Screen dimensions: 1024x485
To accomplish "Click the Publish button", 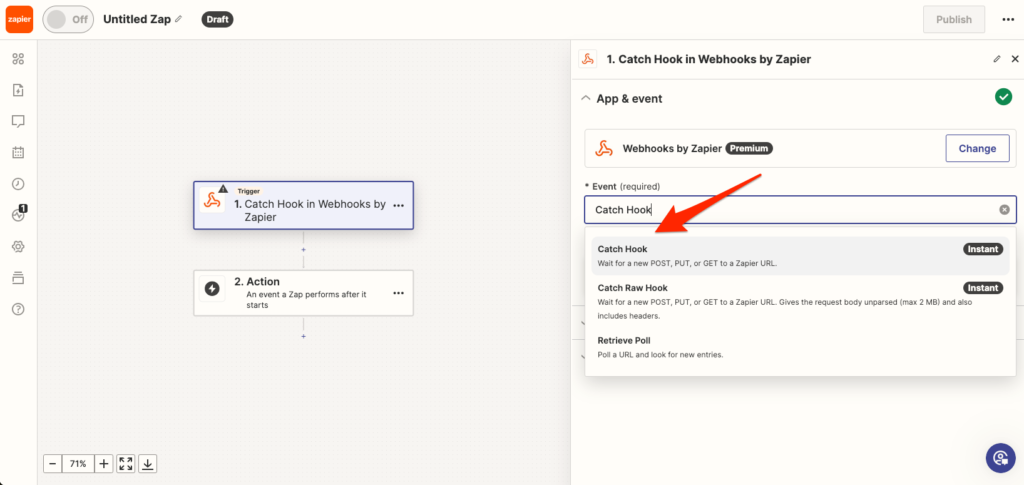I will coord(953,19).
